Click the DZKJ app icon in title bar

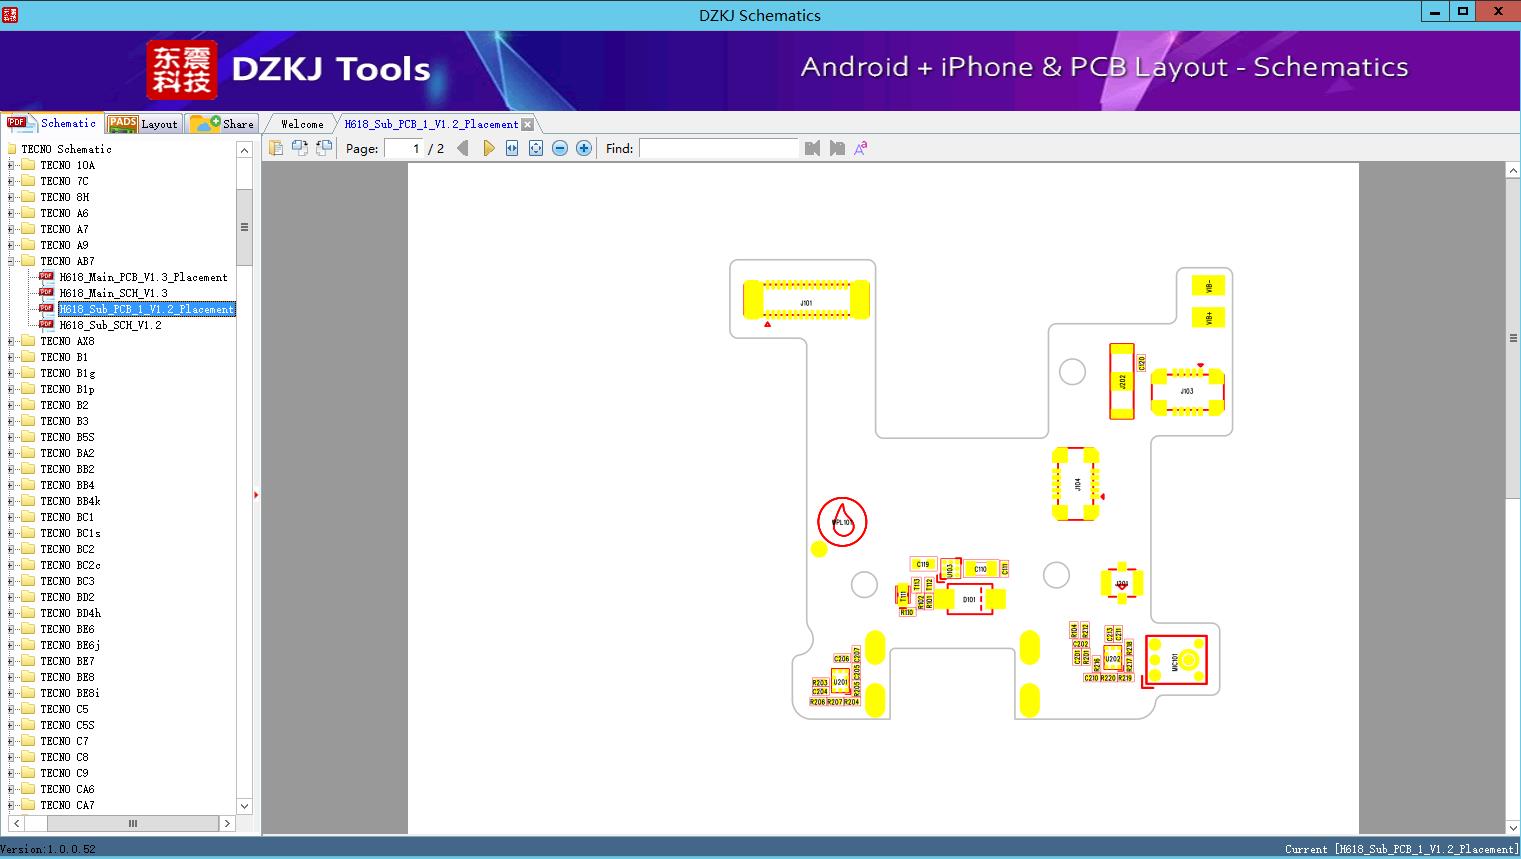tap(10, 14)
